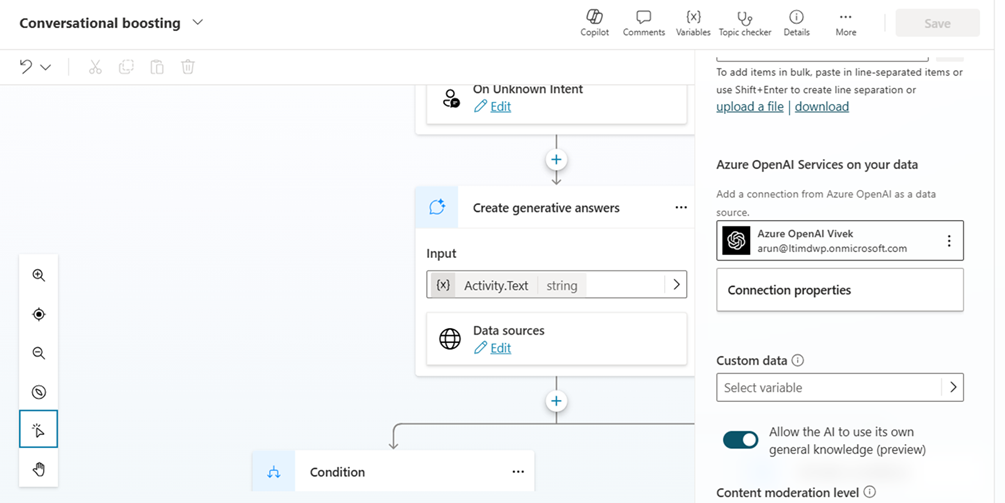Open the Variables panel
Viewport: 1005px width, 503px height.
click(x=693, y=23)
